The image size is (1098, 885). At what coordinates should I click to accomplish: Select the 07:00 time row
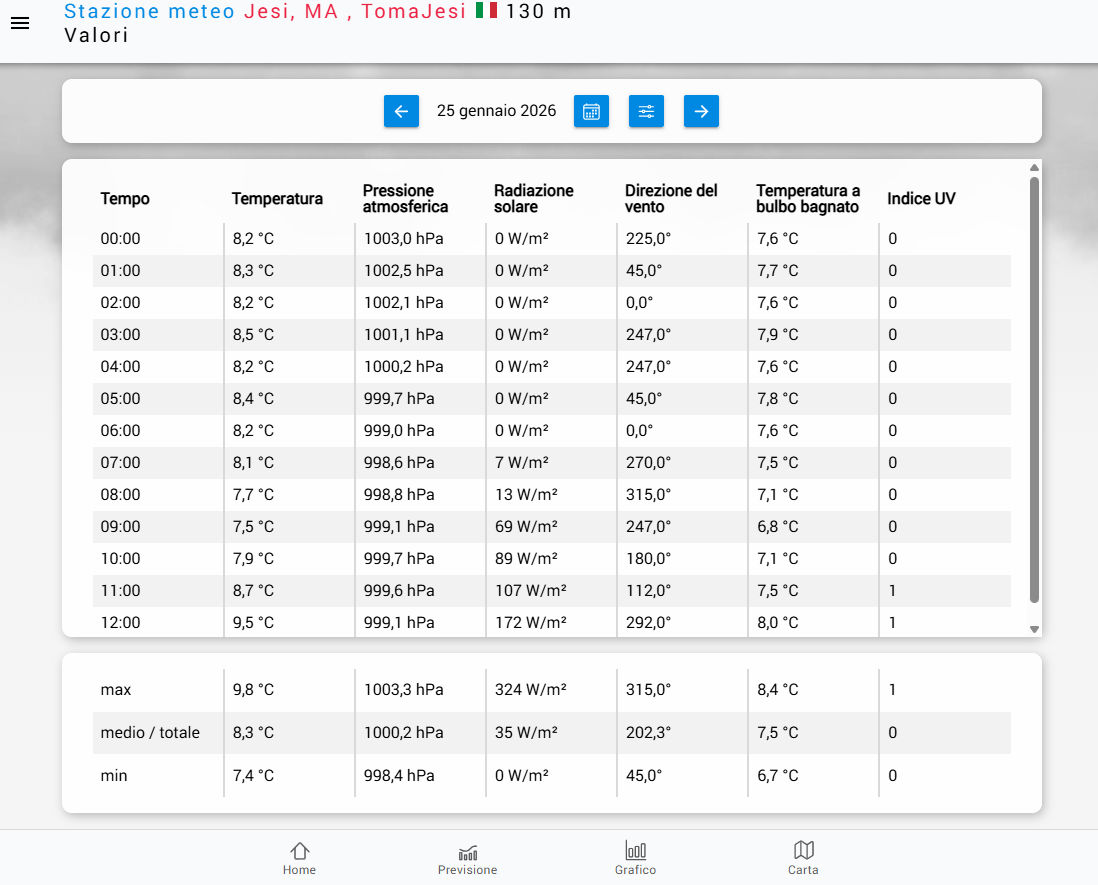click(x=121, y=463)
